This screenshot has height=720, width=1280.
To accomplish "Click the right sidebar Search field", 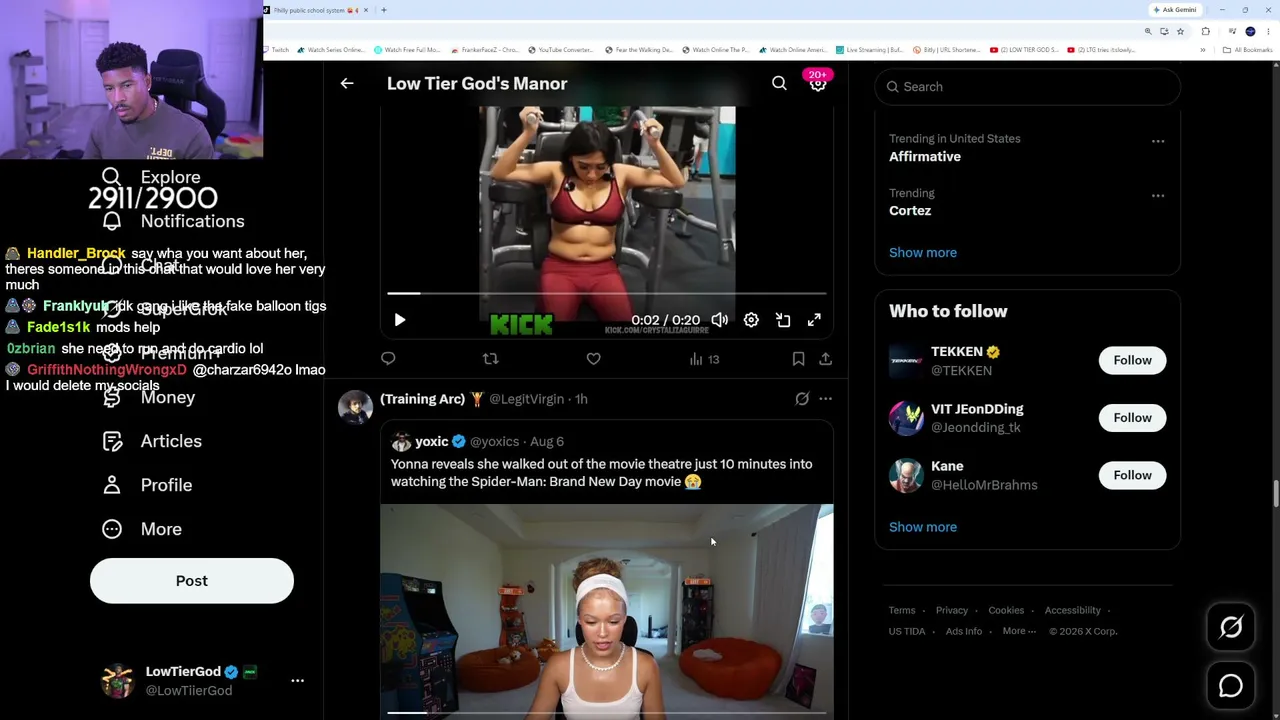I will coord(1028,87).
